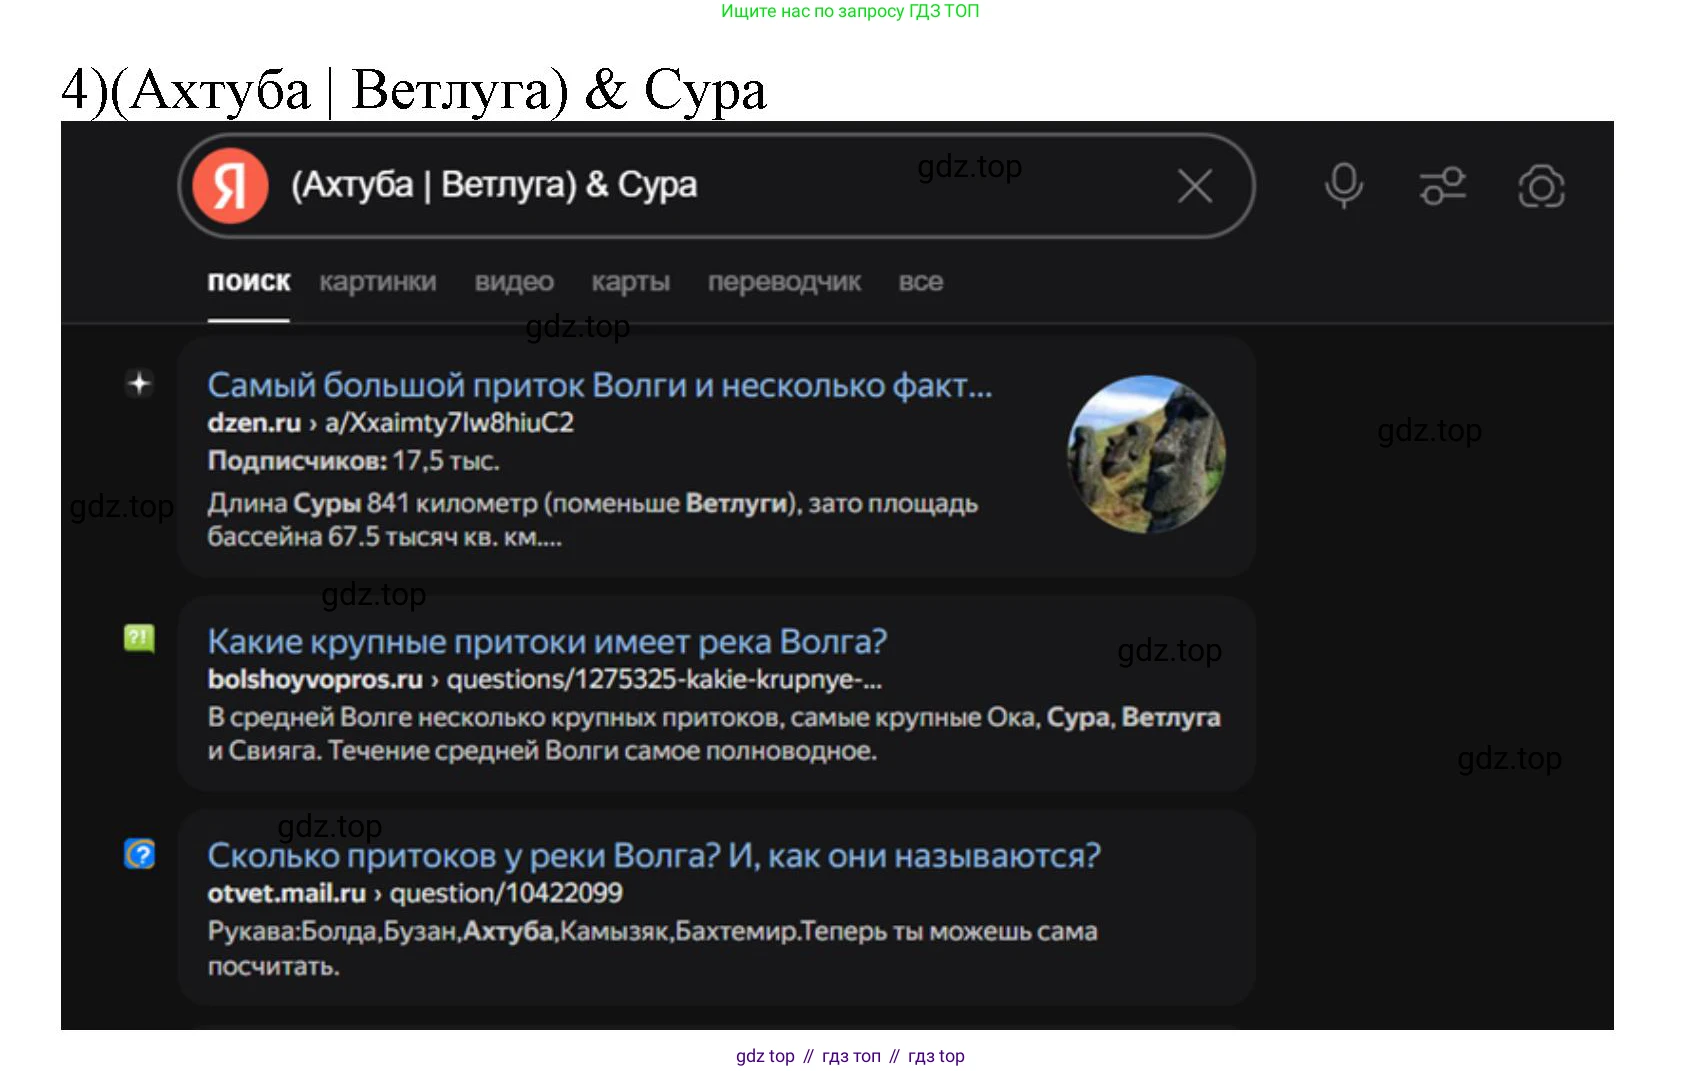
Task: Click the search field with Ахтуба query
Action: coord(716,186)
